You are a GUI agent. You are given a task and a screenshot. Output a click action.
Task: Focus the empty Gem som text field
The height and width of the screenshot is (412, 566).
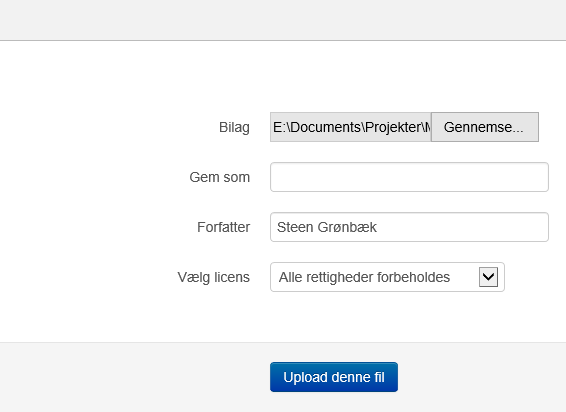[x=409, y=177]
